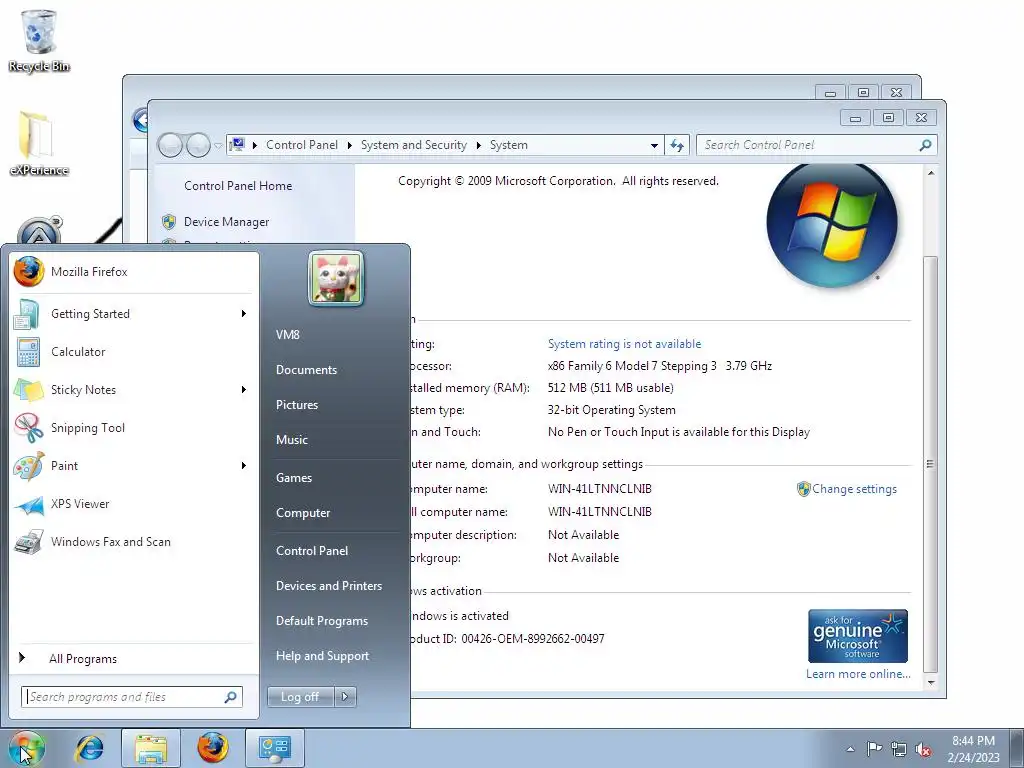Start the Snipping Tool

point(134,428)
